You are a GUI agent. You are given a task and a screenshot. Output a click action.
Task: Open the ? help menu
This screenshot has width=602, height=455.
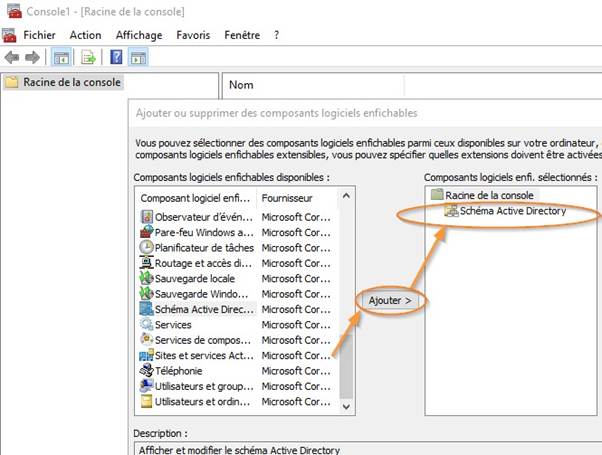tap(276, 35)
